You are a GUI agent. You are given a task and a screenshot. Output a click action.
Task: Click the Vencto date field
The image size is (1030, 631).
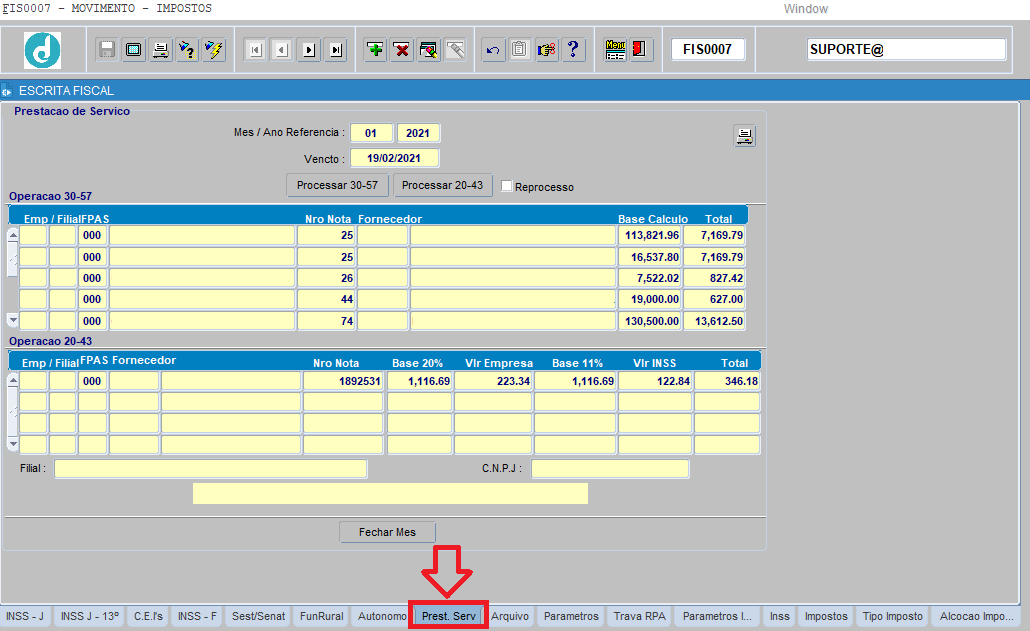394,158
